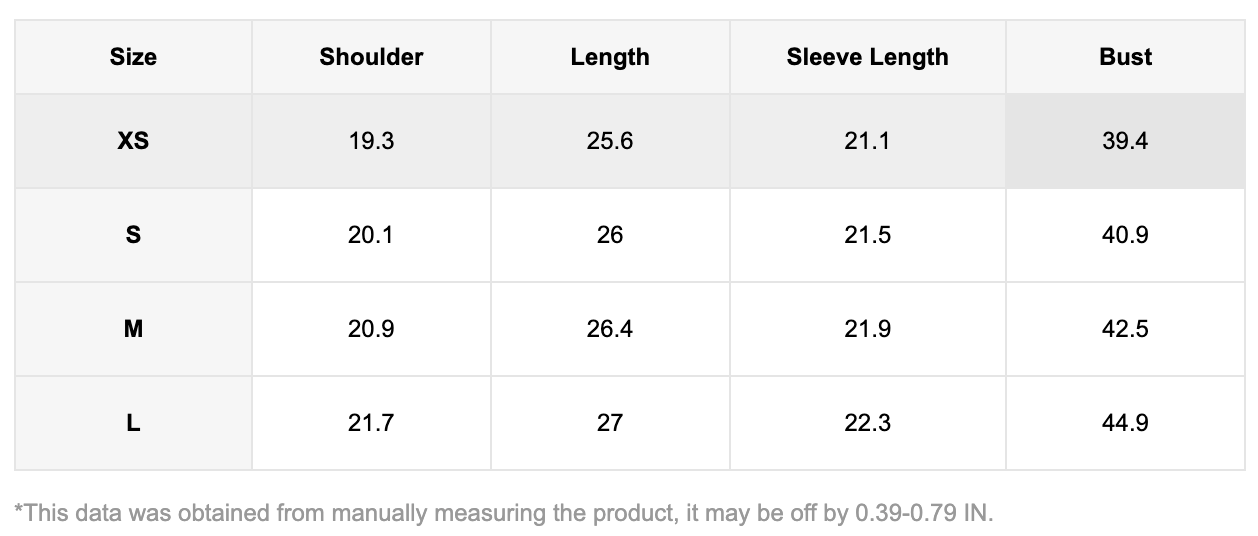1258x536 pixels.
Task: Click the L shoulder value 21.7
Action: tap(371, 423)
